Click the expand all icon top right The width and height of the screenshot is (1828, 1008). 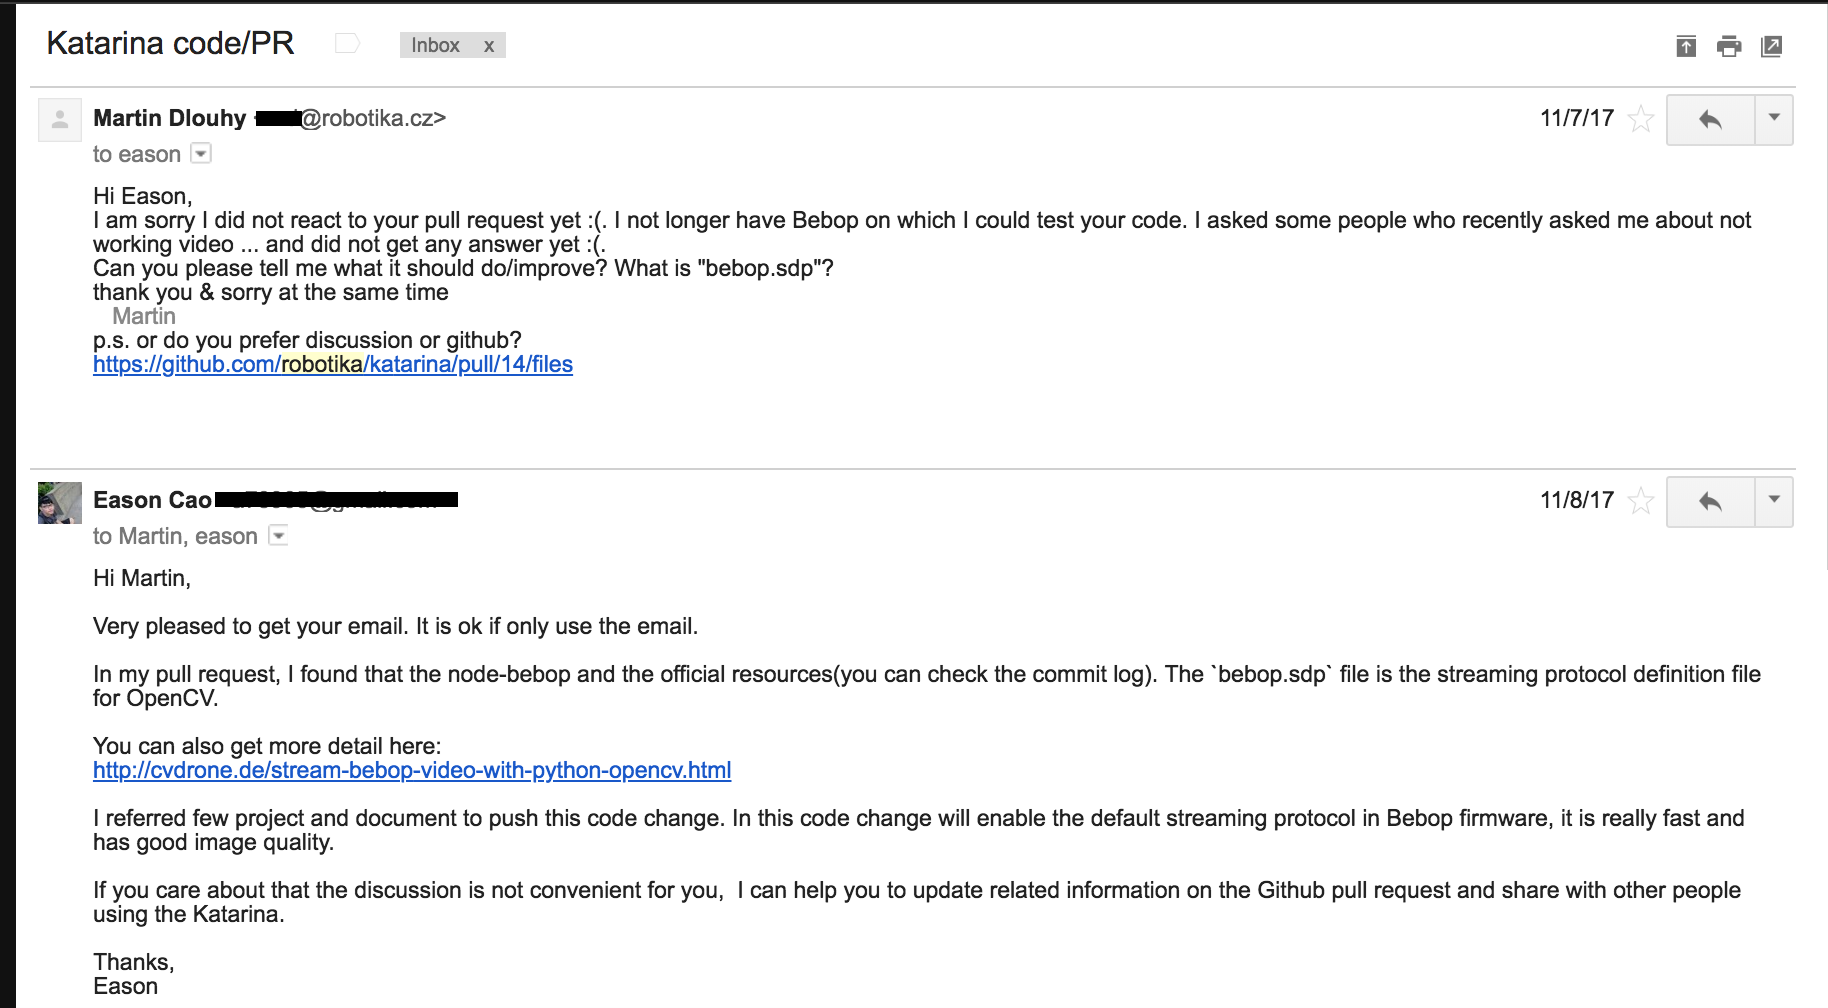pos(1685,46)
